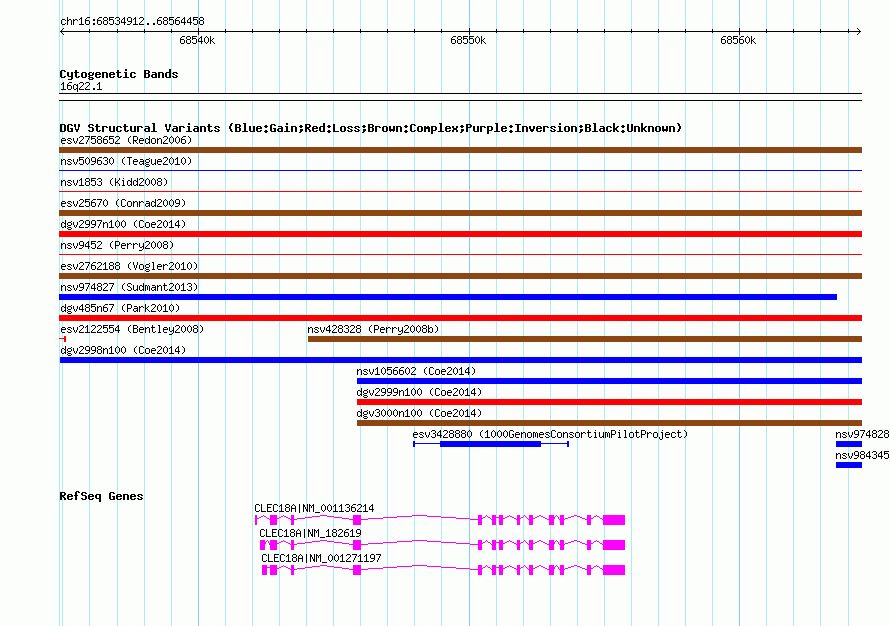Click the dgv3000n100 brown complex bar
890x626 pixels.
tap(609, 423)
